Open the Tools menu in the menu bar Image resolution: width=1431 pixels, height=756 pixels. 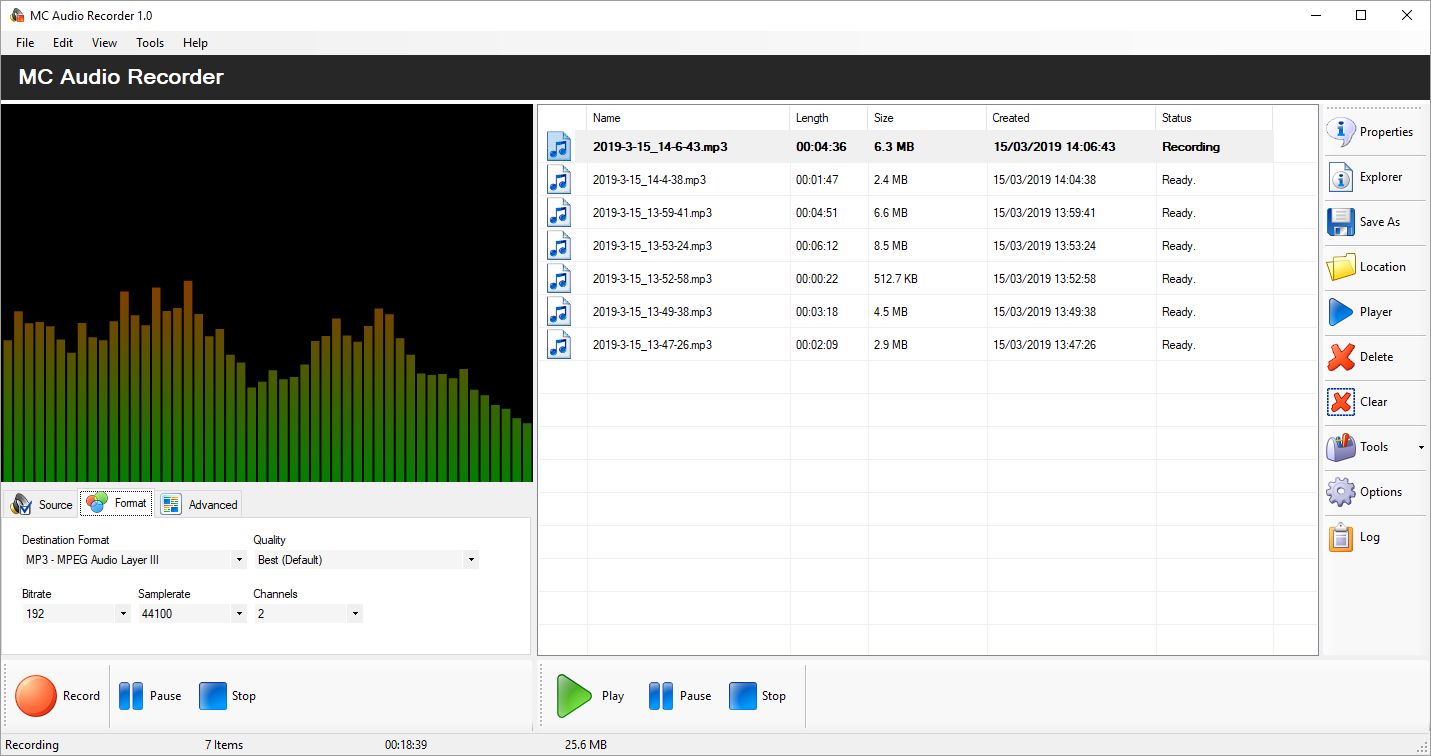coord(149,43)
